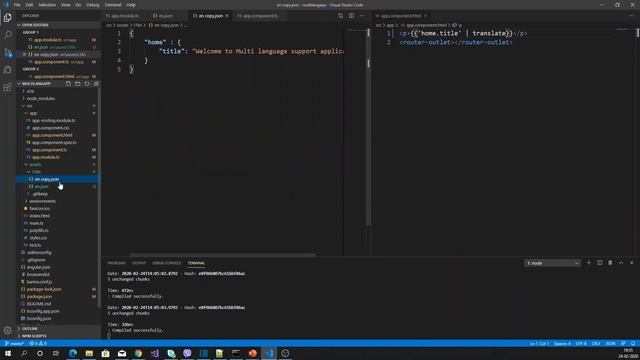The width and height of the screenshot is (640, 360).
Task: Click the New Folder icon in explorer header
Action: pyautogui.click(x=78, y=84)
